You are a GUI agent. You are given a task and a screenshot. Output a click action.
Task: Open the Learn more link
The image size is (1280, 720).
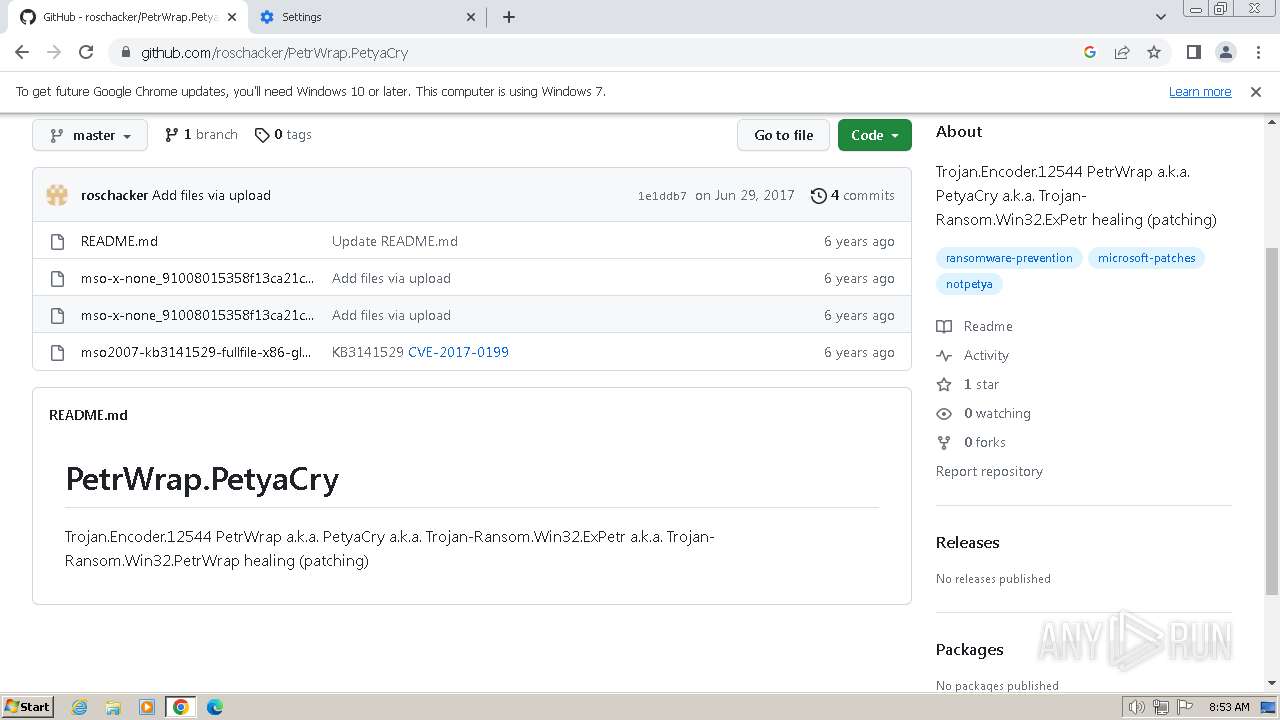[1200, 91]
